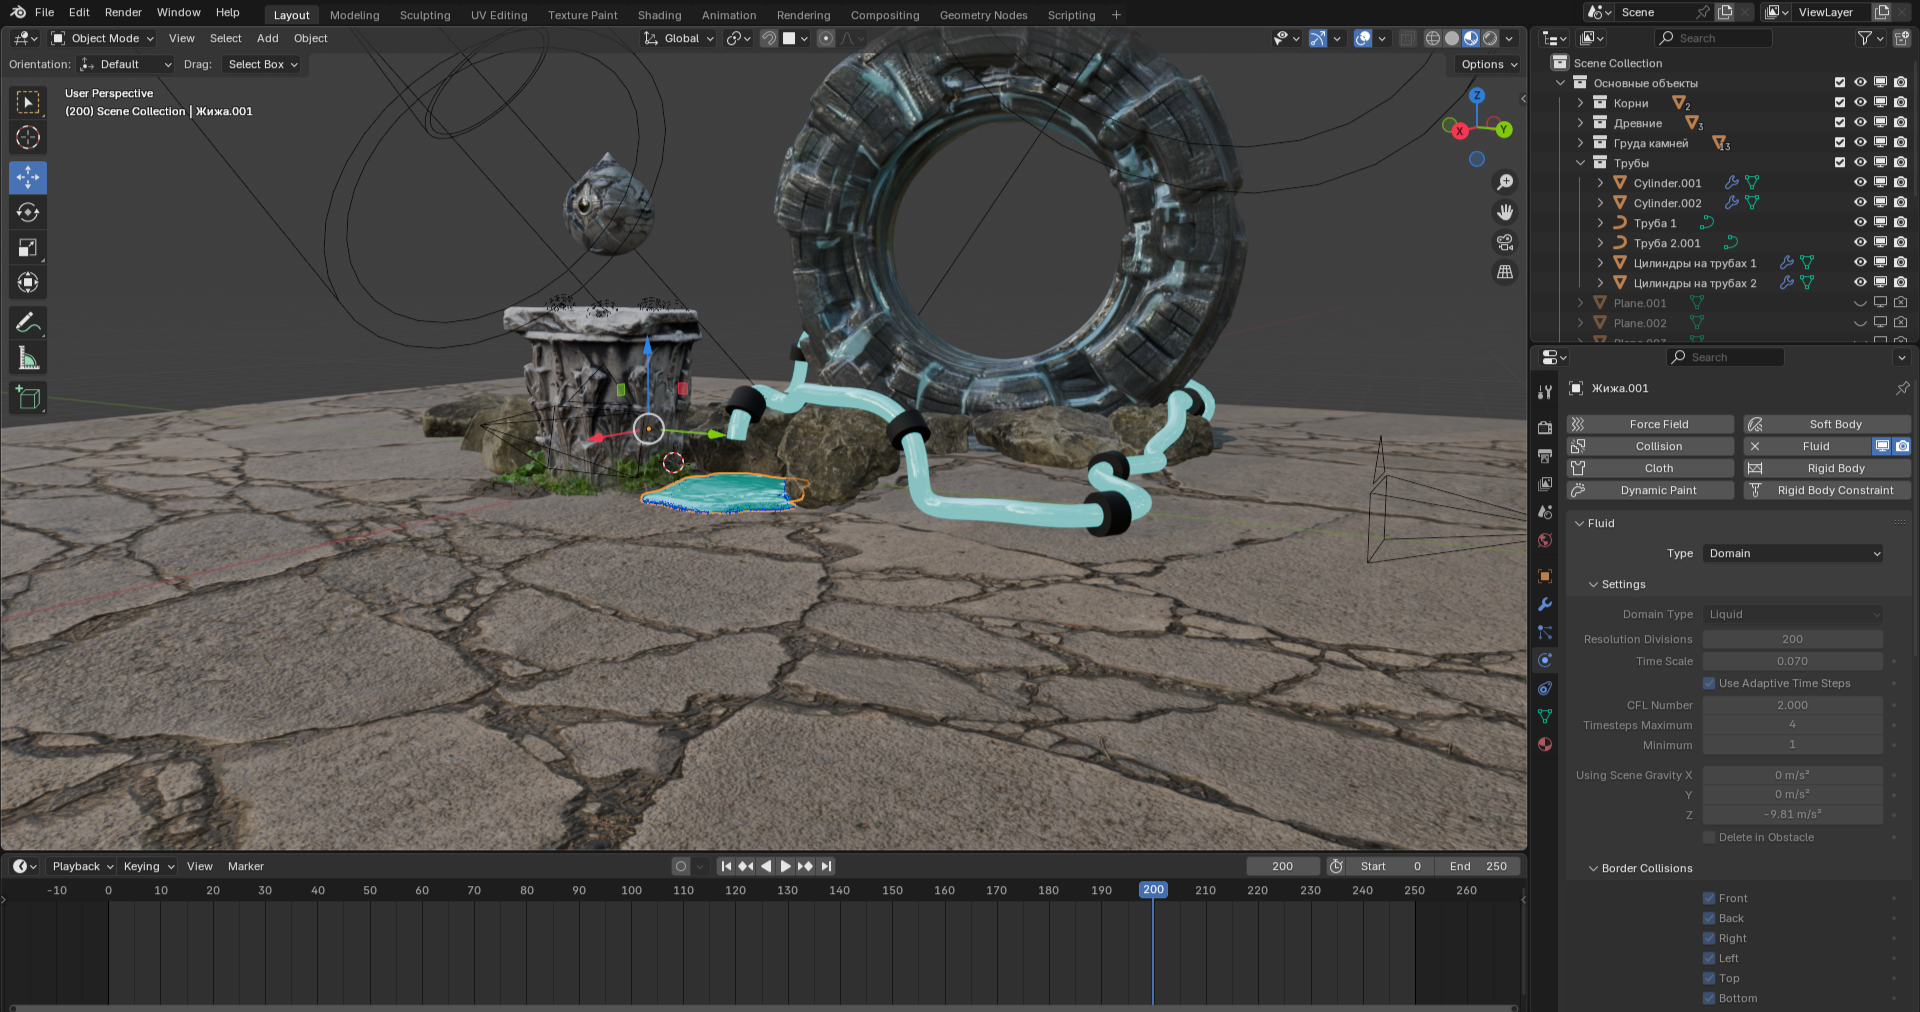Switch to the Shading workspace tab
Screen dimensions: 1920x1012
pos(659,15)
